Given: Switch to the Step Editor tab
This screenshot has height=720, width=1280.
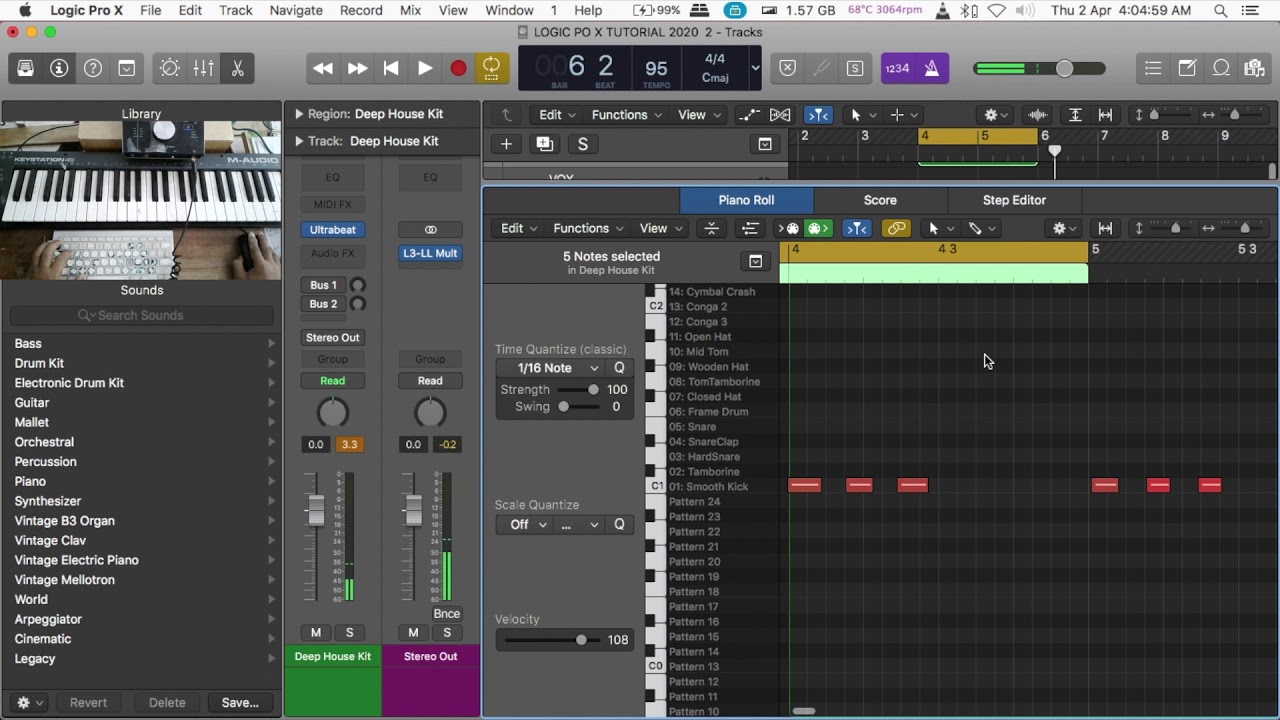Looking at the screenshot, I should pyautogui.click(x=1014, y=200).
